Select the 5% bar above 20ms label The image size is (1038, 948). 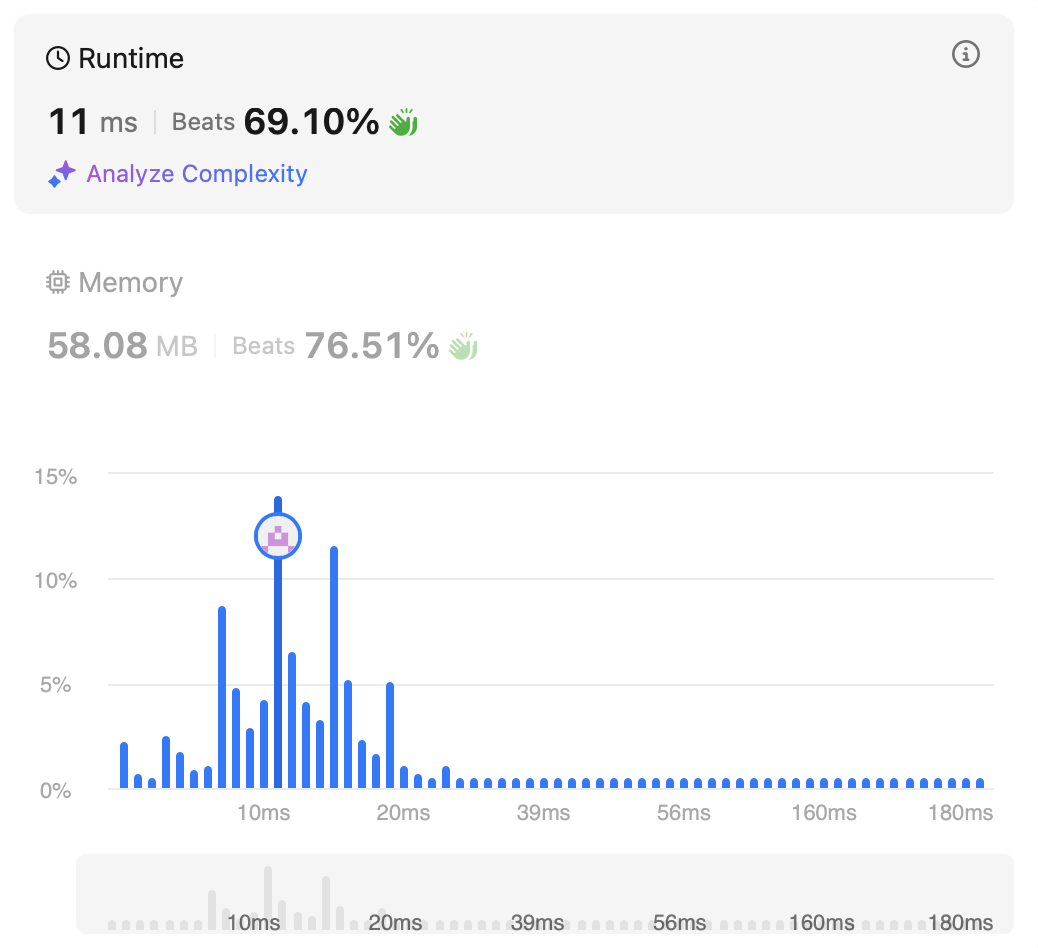point(390,735)
